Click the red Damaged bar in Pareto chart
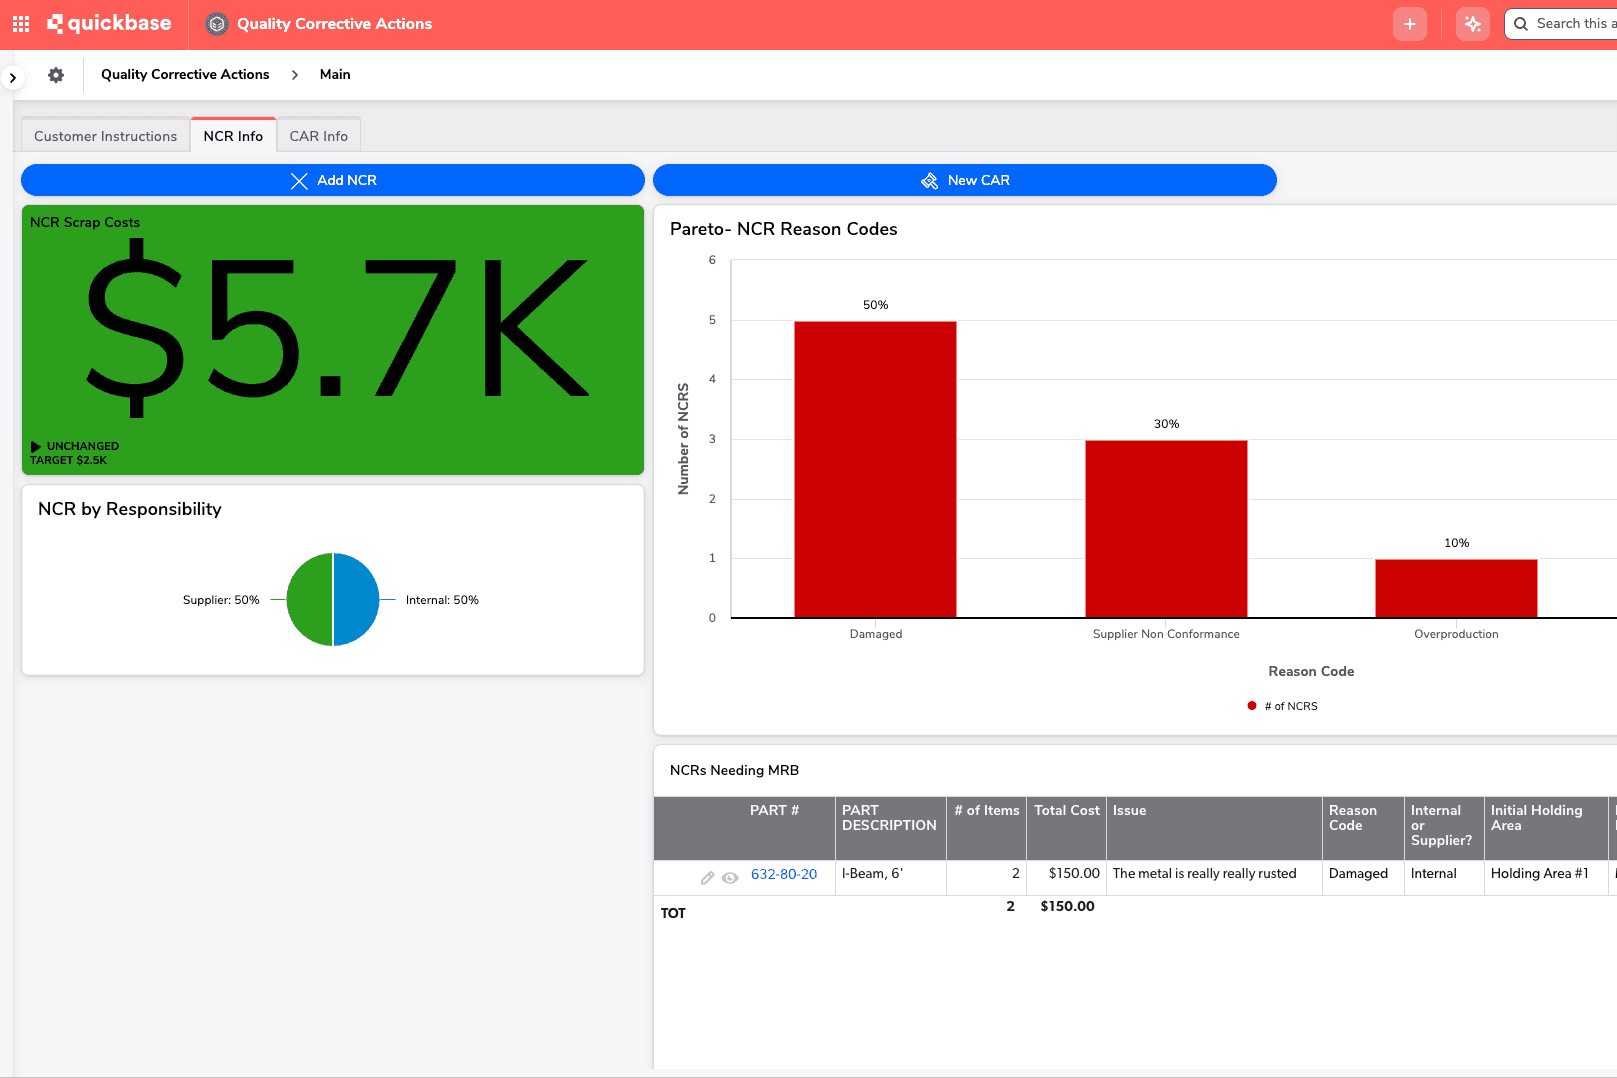The height and width of the screenshot is (1078, 1617). click(x=875, y=469)
